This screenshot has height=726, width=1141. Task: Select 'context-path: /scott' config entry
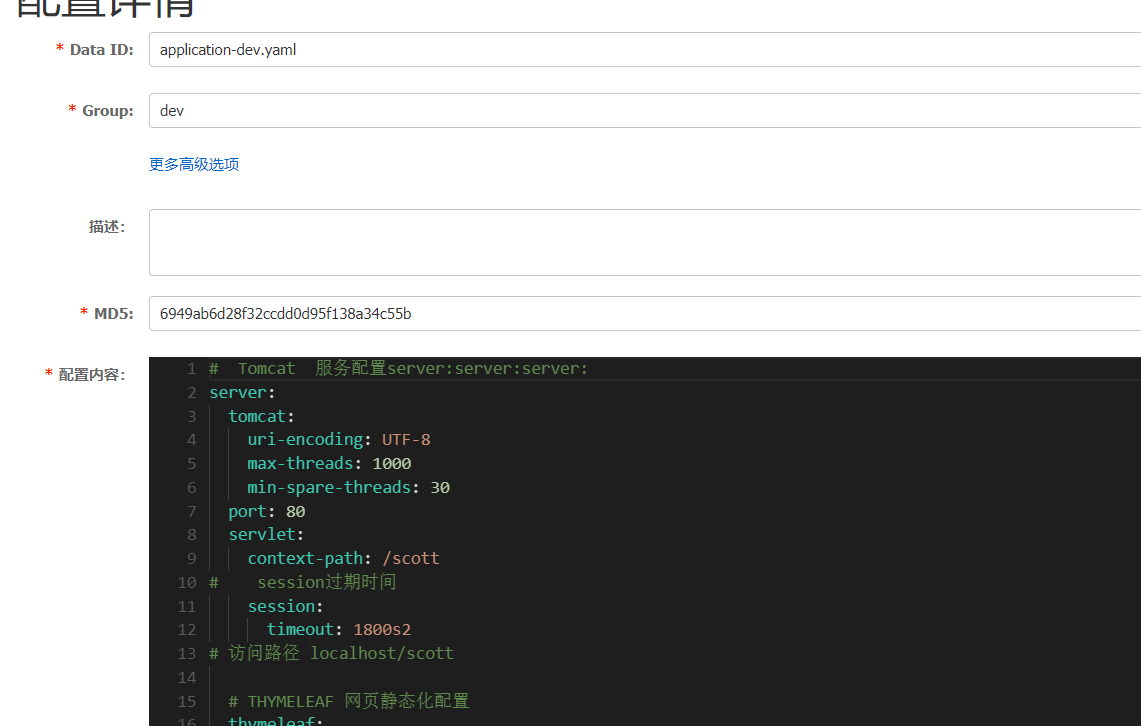[343, 558]
